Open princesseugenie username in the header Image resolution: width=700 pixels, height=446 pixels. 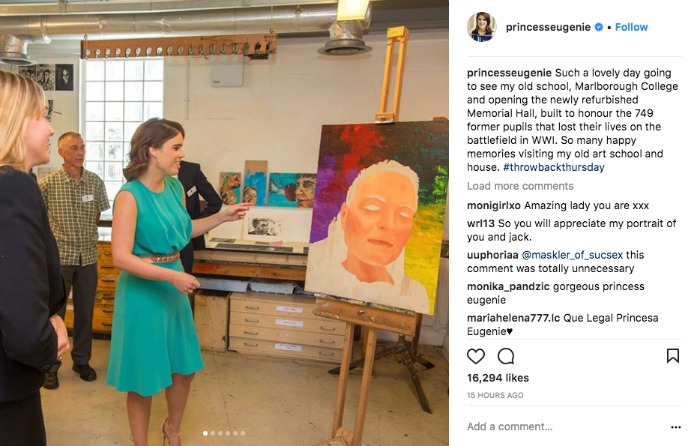pyautogui.click(x=548, y=27)
